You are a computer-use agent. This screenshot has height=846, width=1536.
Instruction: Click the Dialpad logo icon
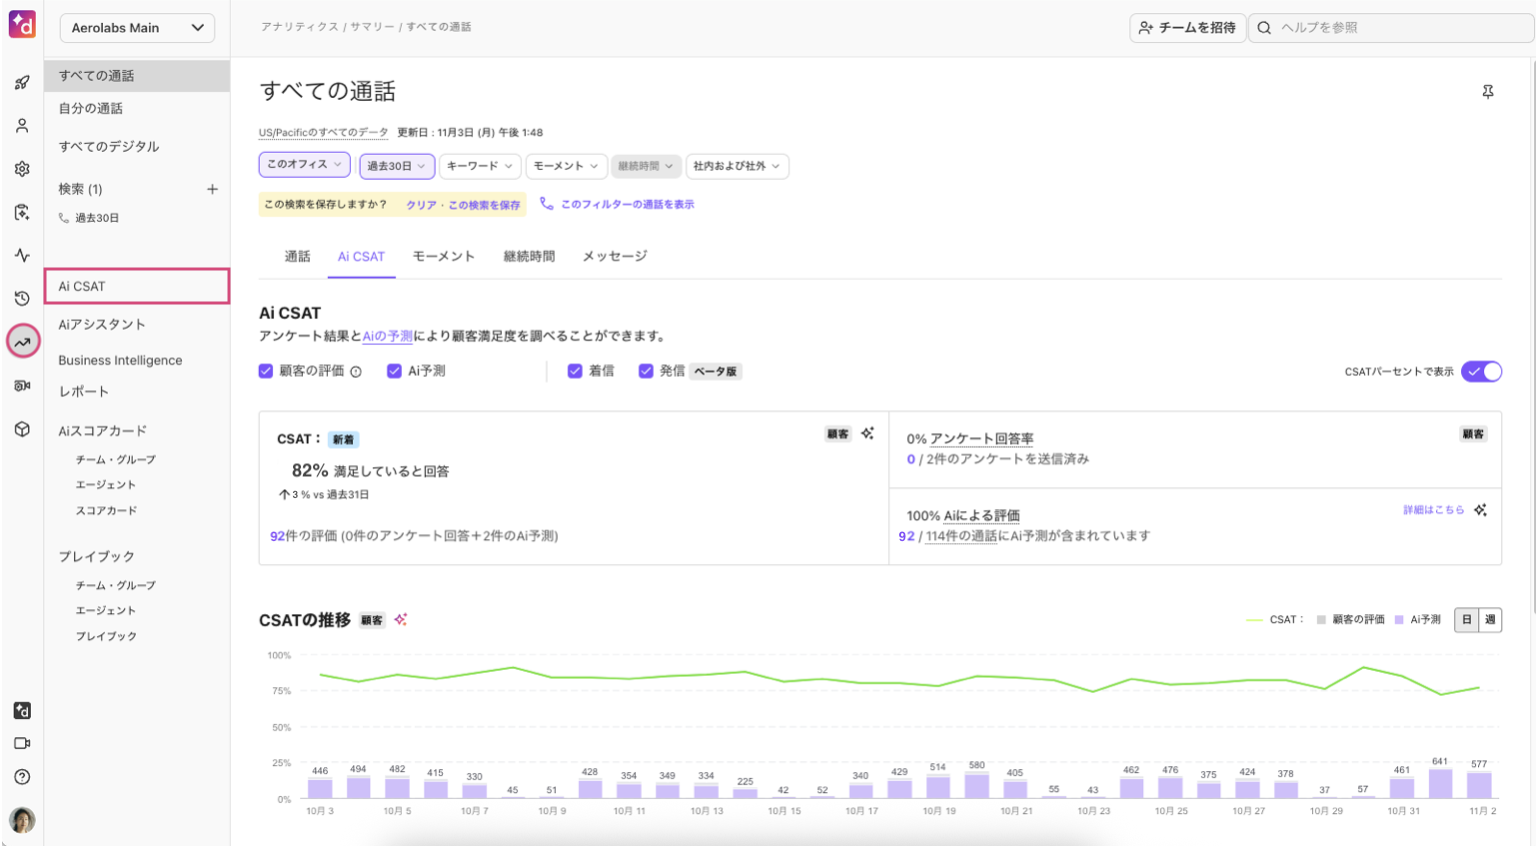22,24
